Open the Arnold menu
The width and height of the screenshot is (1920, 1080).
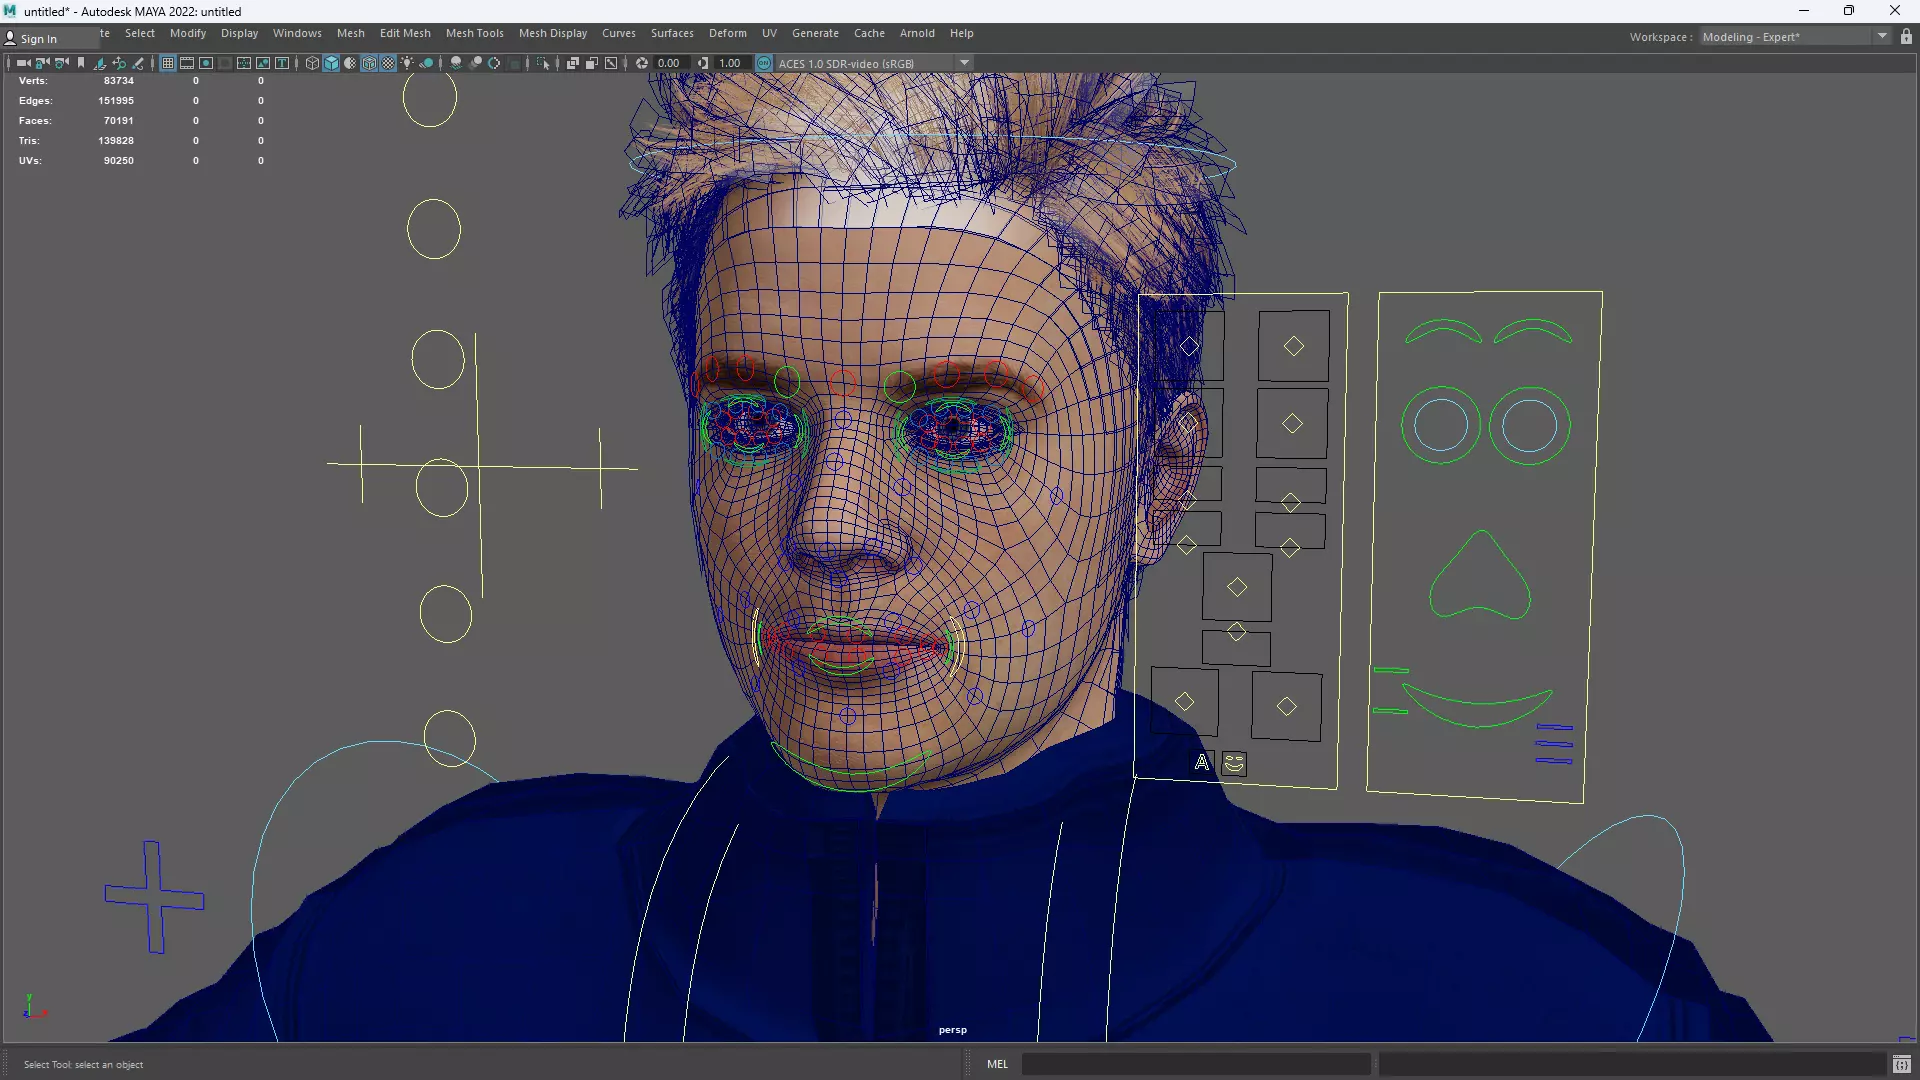click(x=916, y=33)
